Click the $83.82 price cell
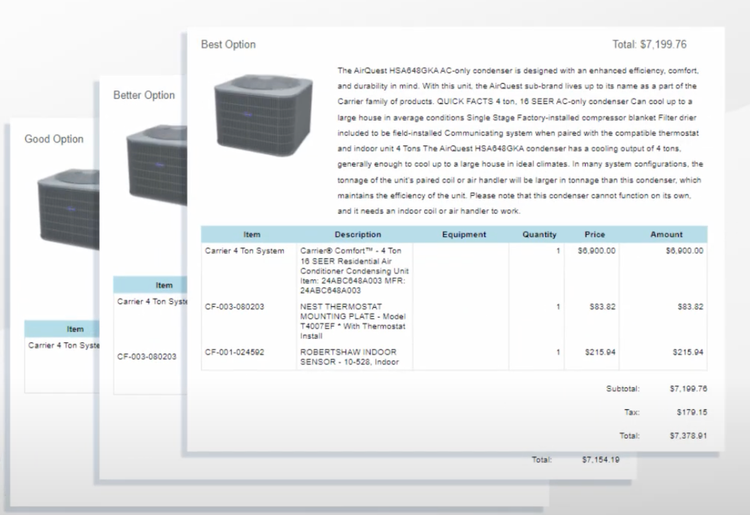This screenshot has width=750, height=515. tap(602, 307)
